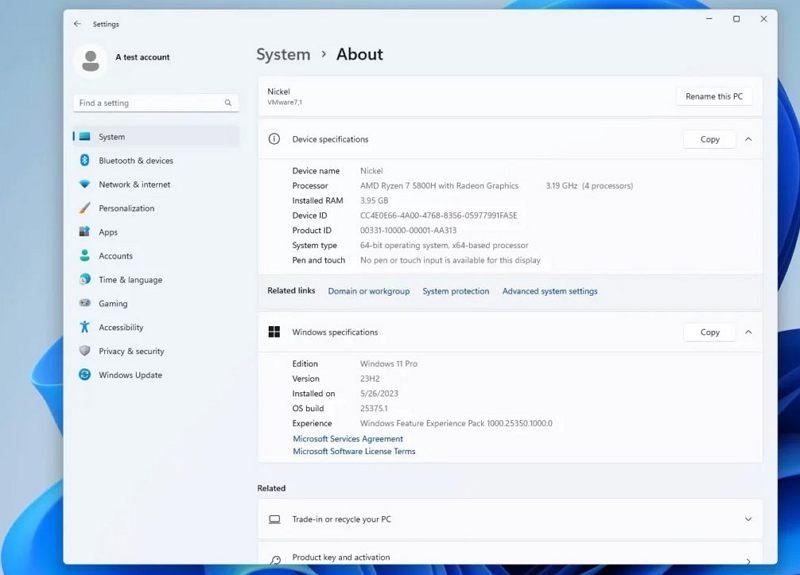Open the Network & internet settings page
Viewport: 800px width, 575px height.
[156, 184]
